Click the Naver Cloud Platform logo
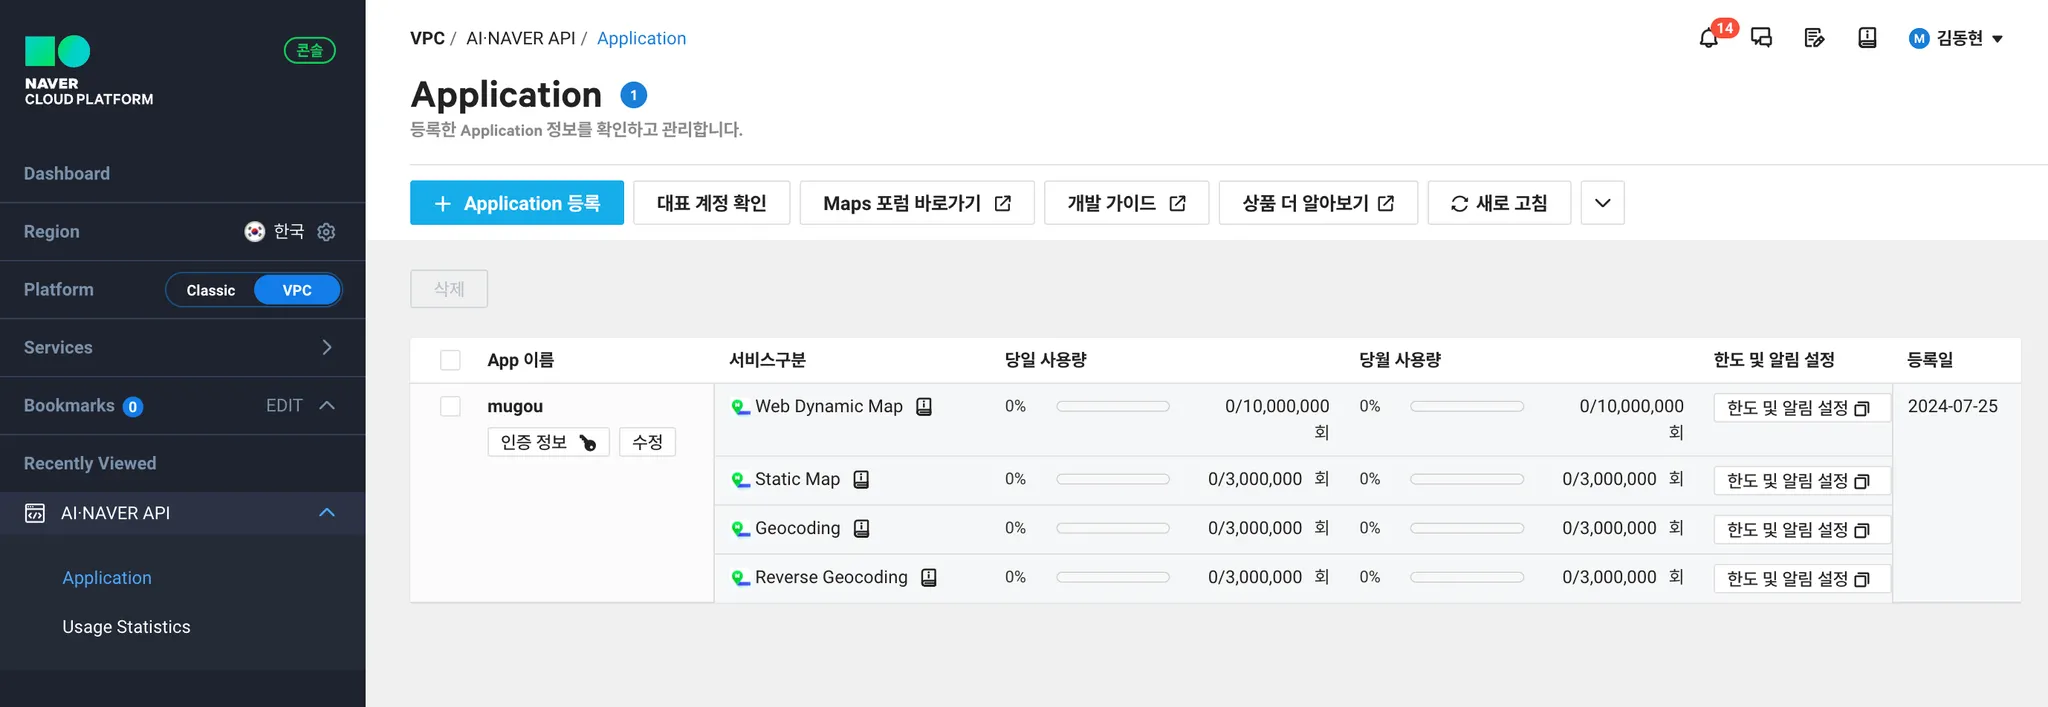The height and width of the screenshot is (707, 2048). point(89,71)
